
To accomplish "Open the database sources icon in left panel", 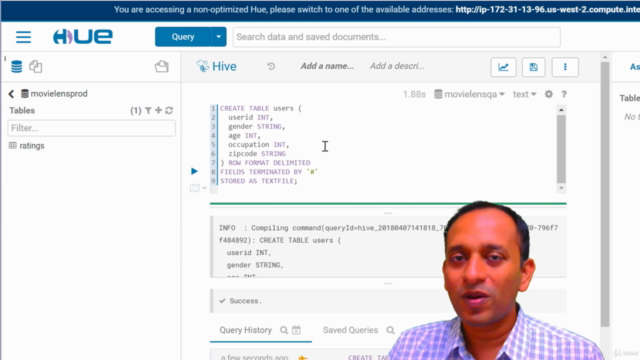I will 17,67.
